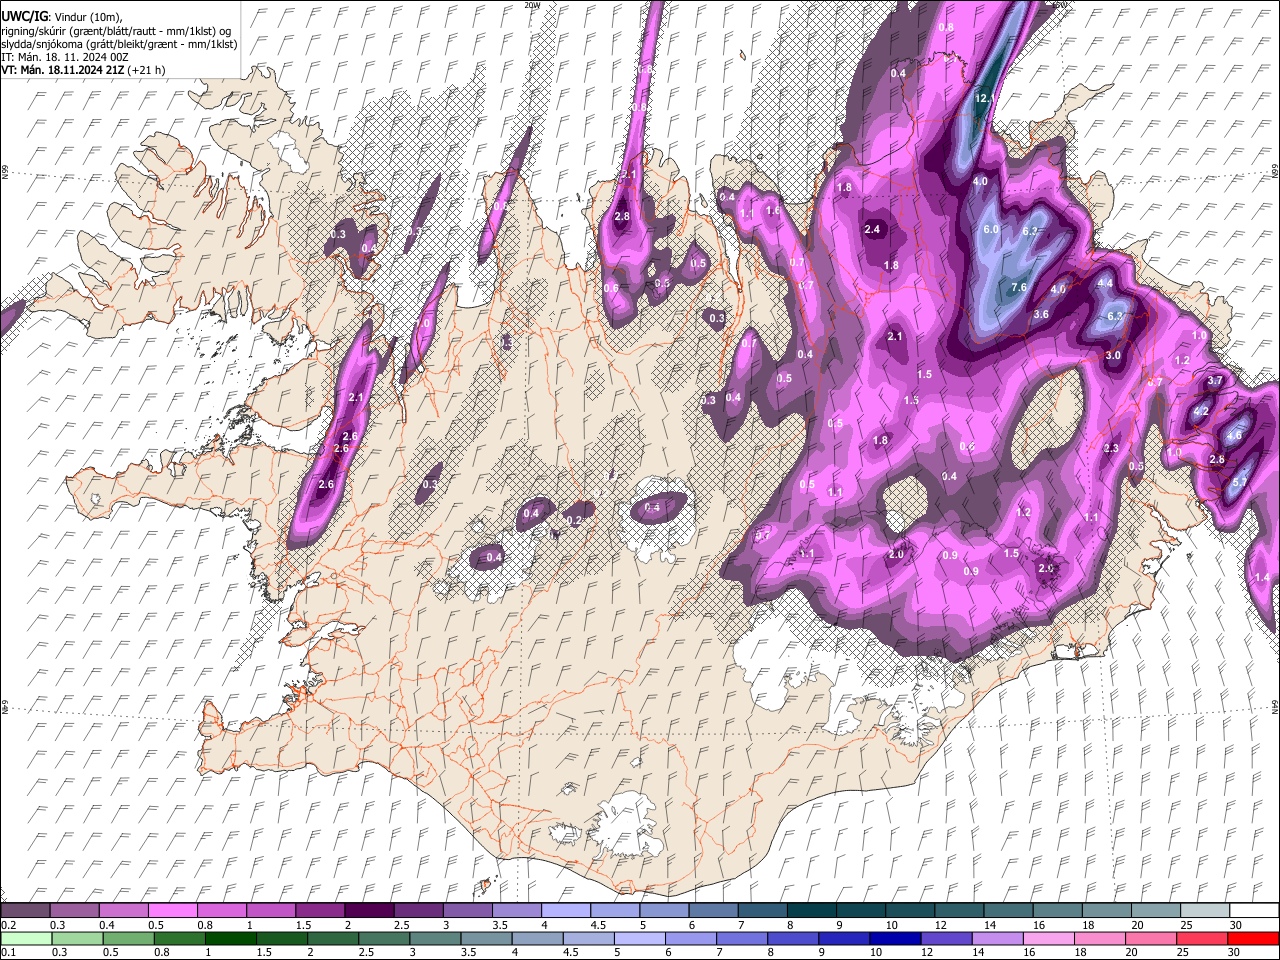Click the 5.7 precipitation value on the map
The width and height of the screenshot is (1280, 960).
(x=1239, y=482)
